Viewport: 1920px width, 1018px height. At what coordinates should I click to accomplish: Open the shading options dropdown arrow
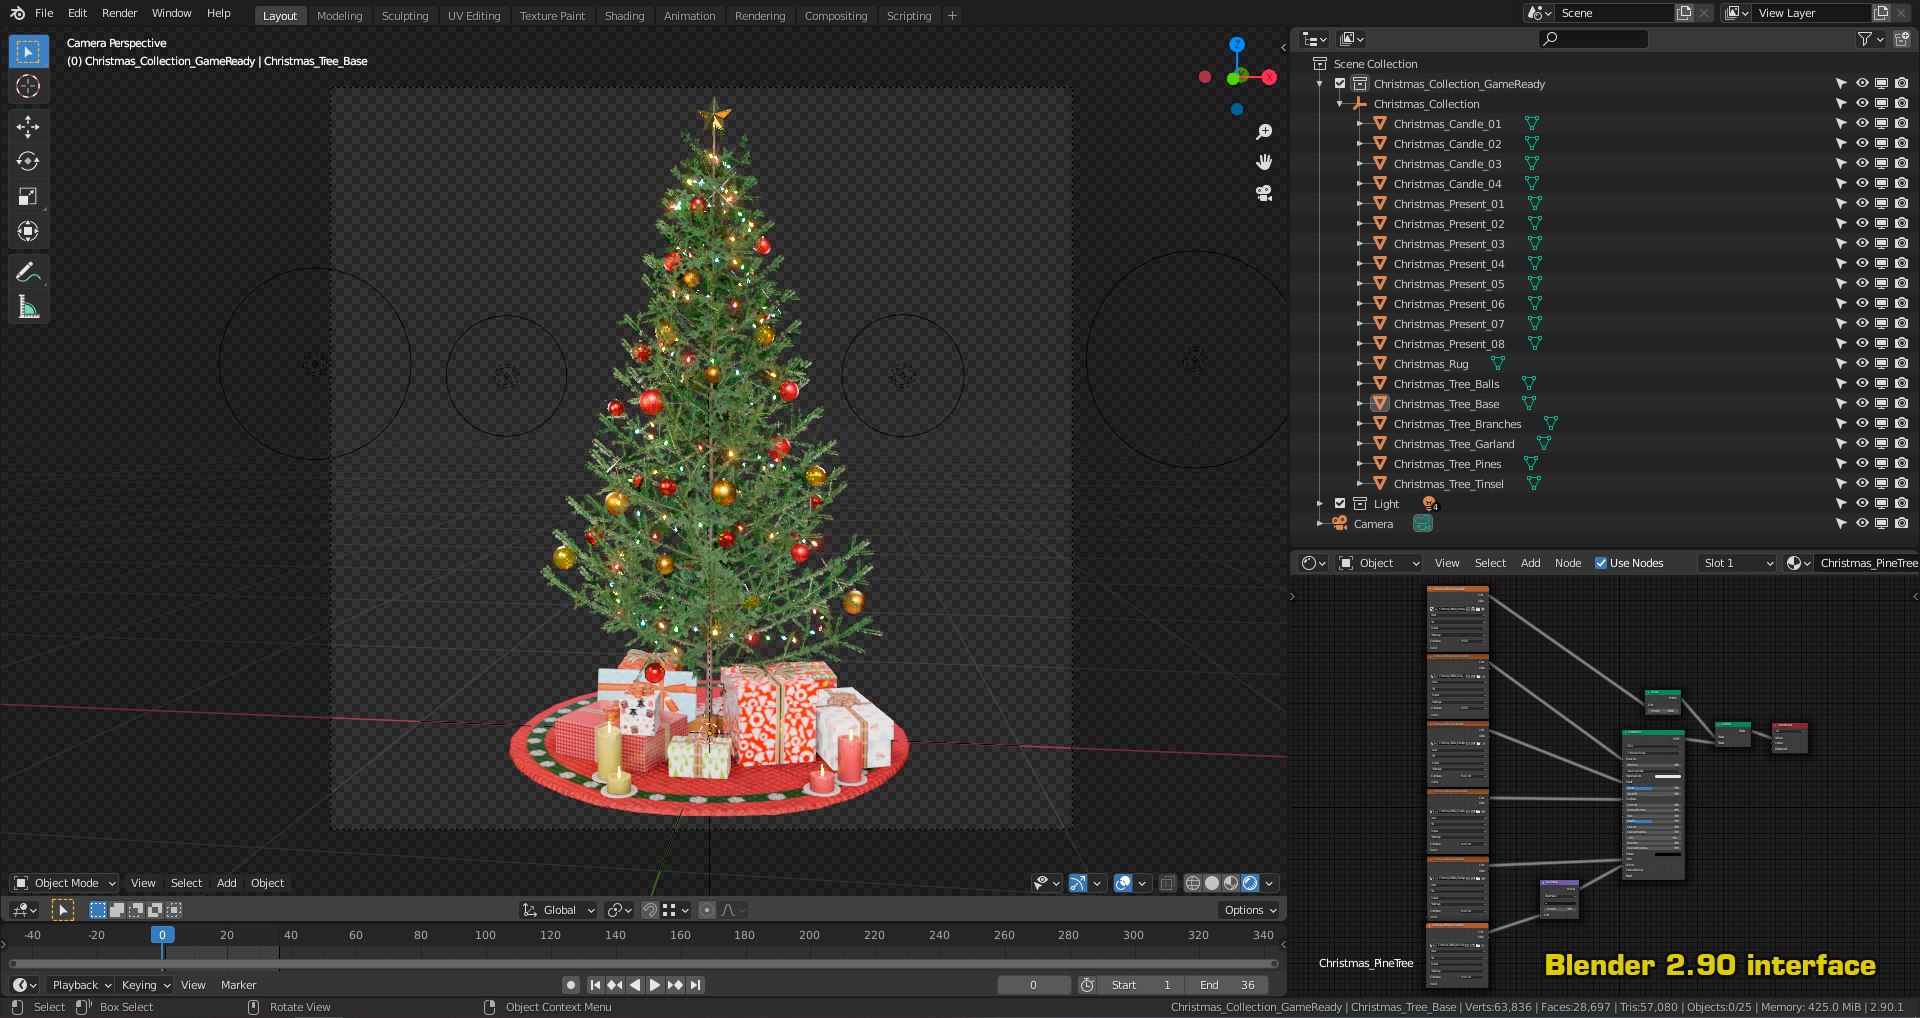pos(1270,883)
